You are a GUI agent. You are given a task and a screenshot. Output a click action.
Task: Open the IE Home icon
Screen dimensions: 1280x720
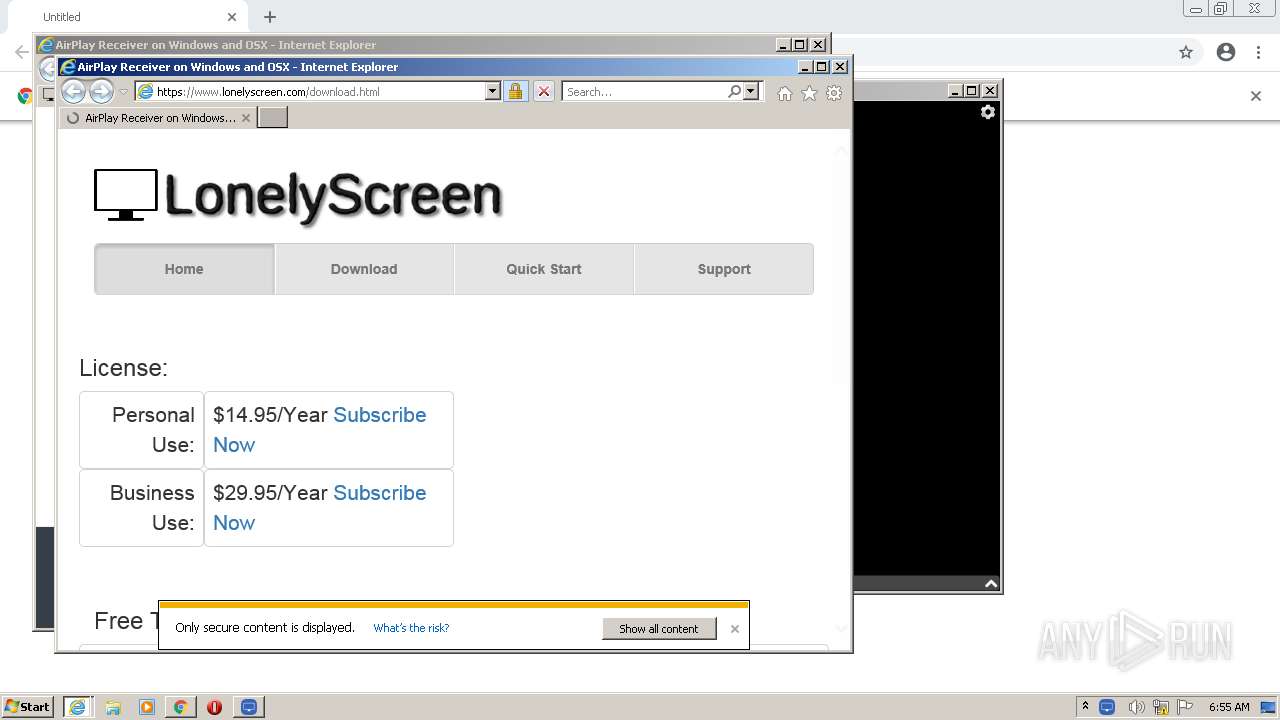(785, 93)
